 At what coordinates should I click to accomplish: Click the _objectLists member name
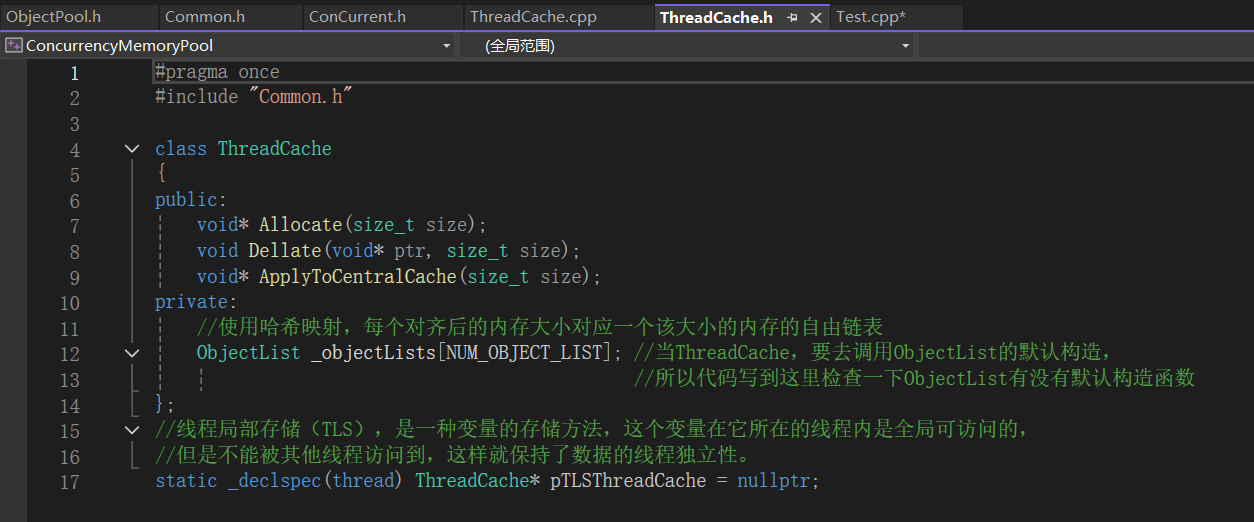[x=373, y=353]
